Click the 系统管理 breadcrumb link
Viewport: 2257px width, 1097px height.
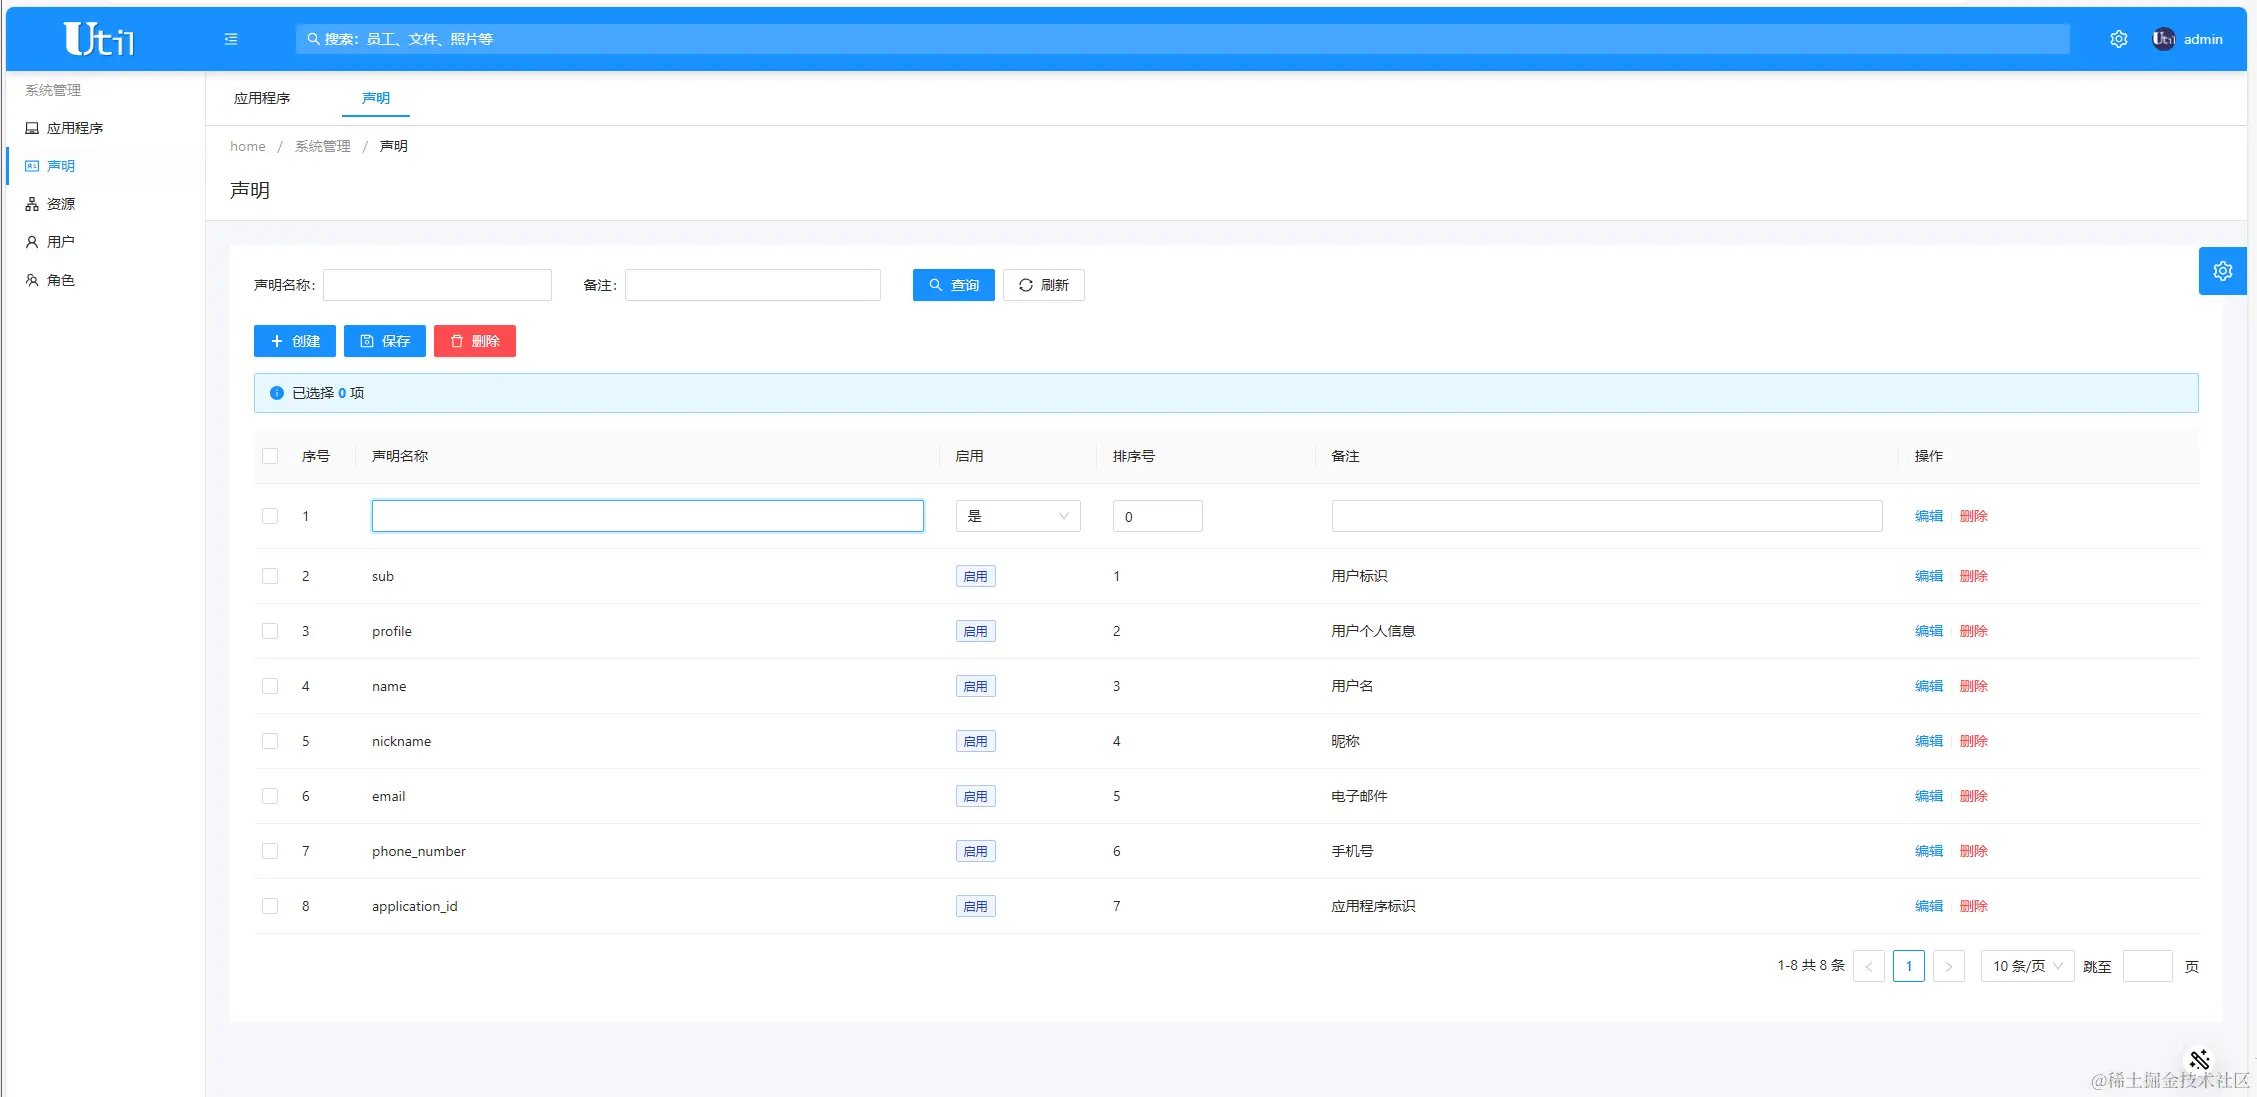pyautogui.click(x=322, y=146)
